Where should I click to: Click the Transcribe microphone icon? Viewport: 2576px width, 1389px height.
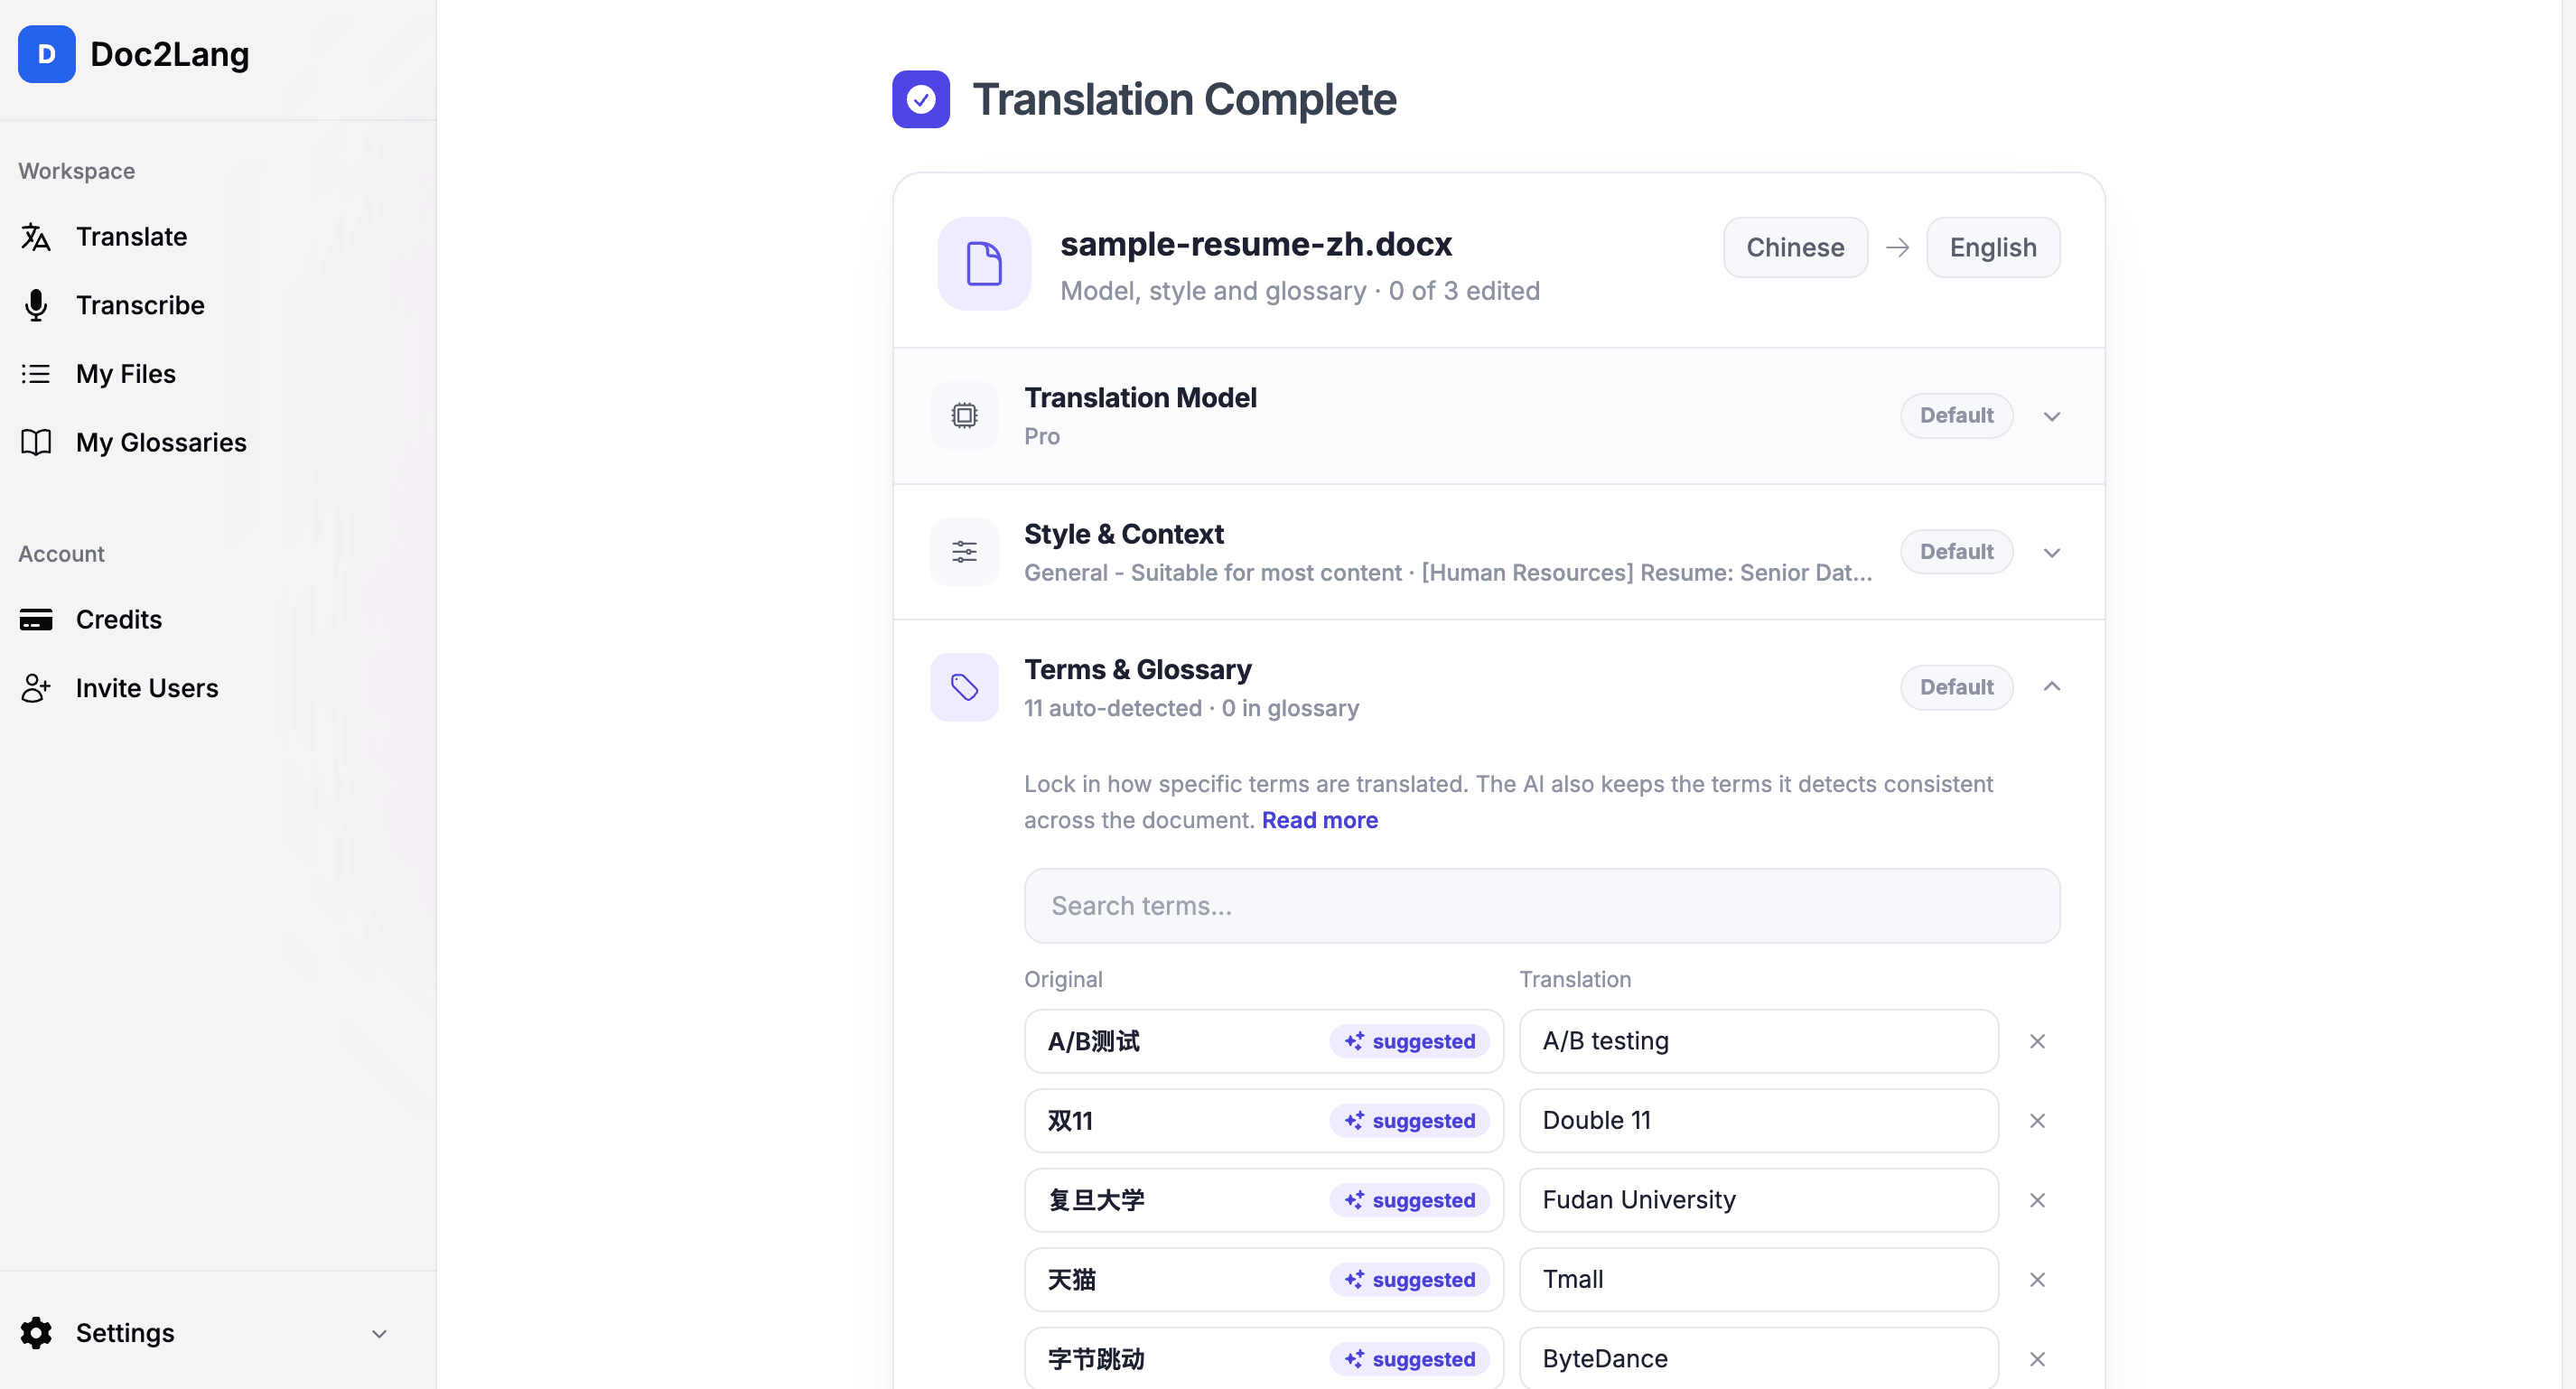pos(36,305)
